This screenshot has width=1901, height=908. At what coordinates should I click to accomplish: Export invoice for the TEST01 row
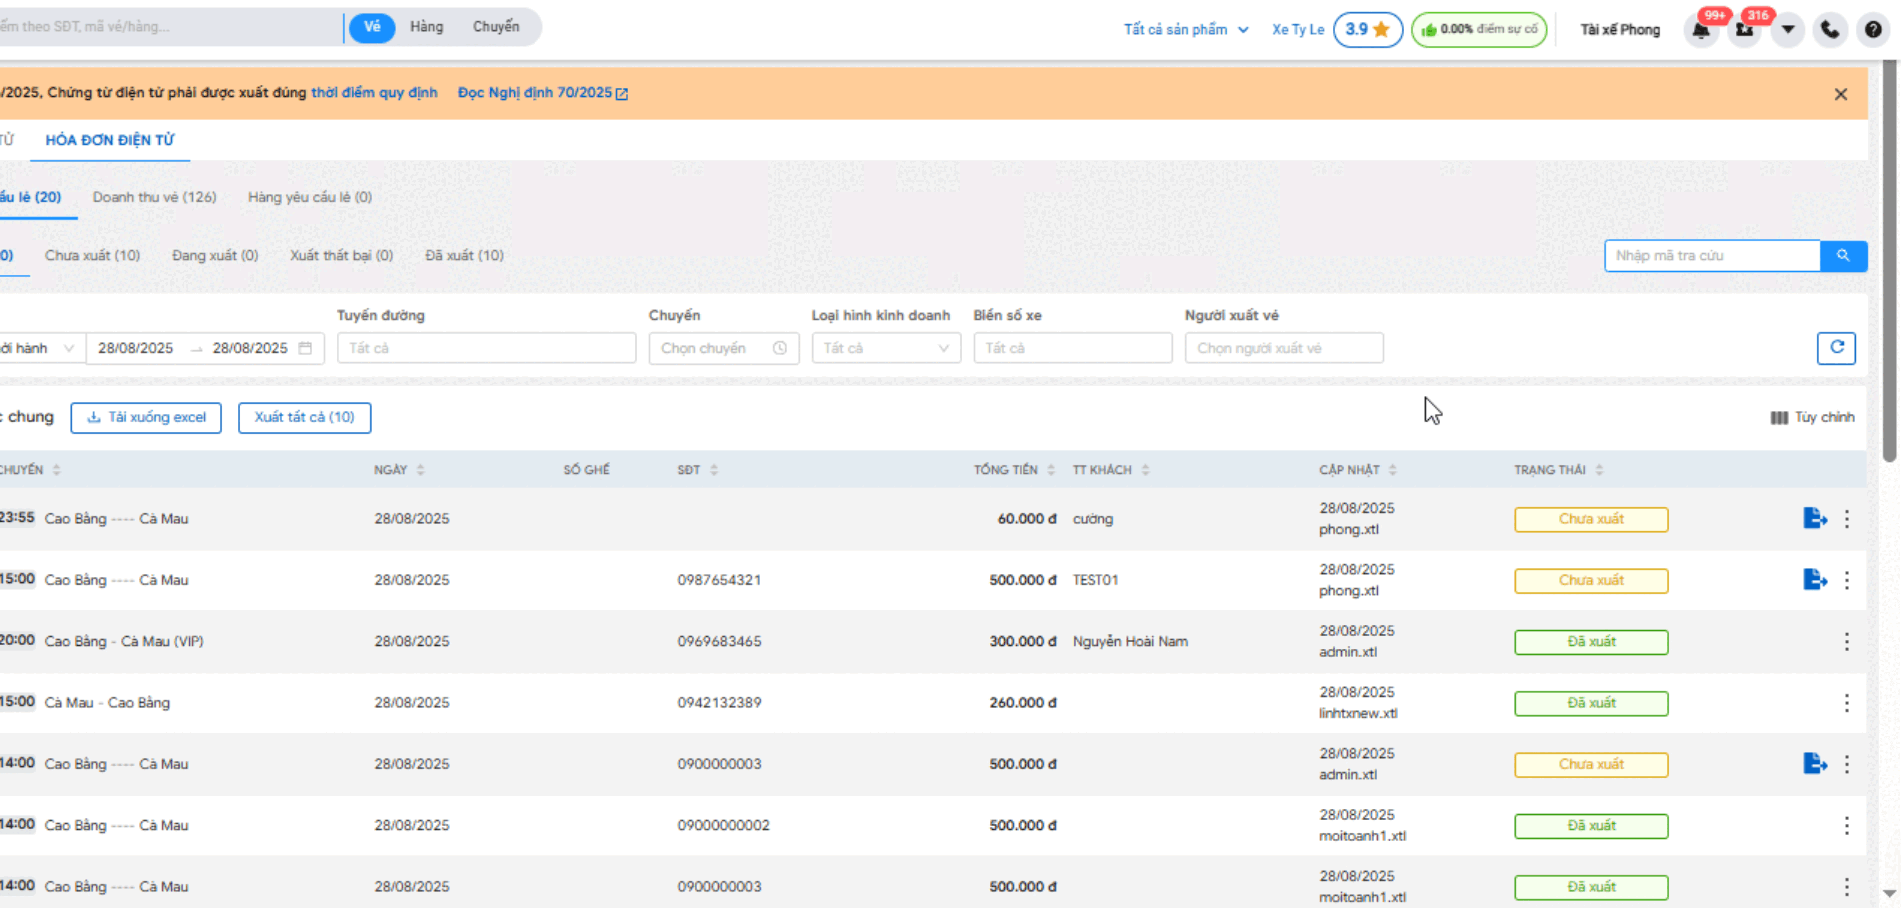point(1814,580)
